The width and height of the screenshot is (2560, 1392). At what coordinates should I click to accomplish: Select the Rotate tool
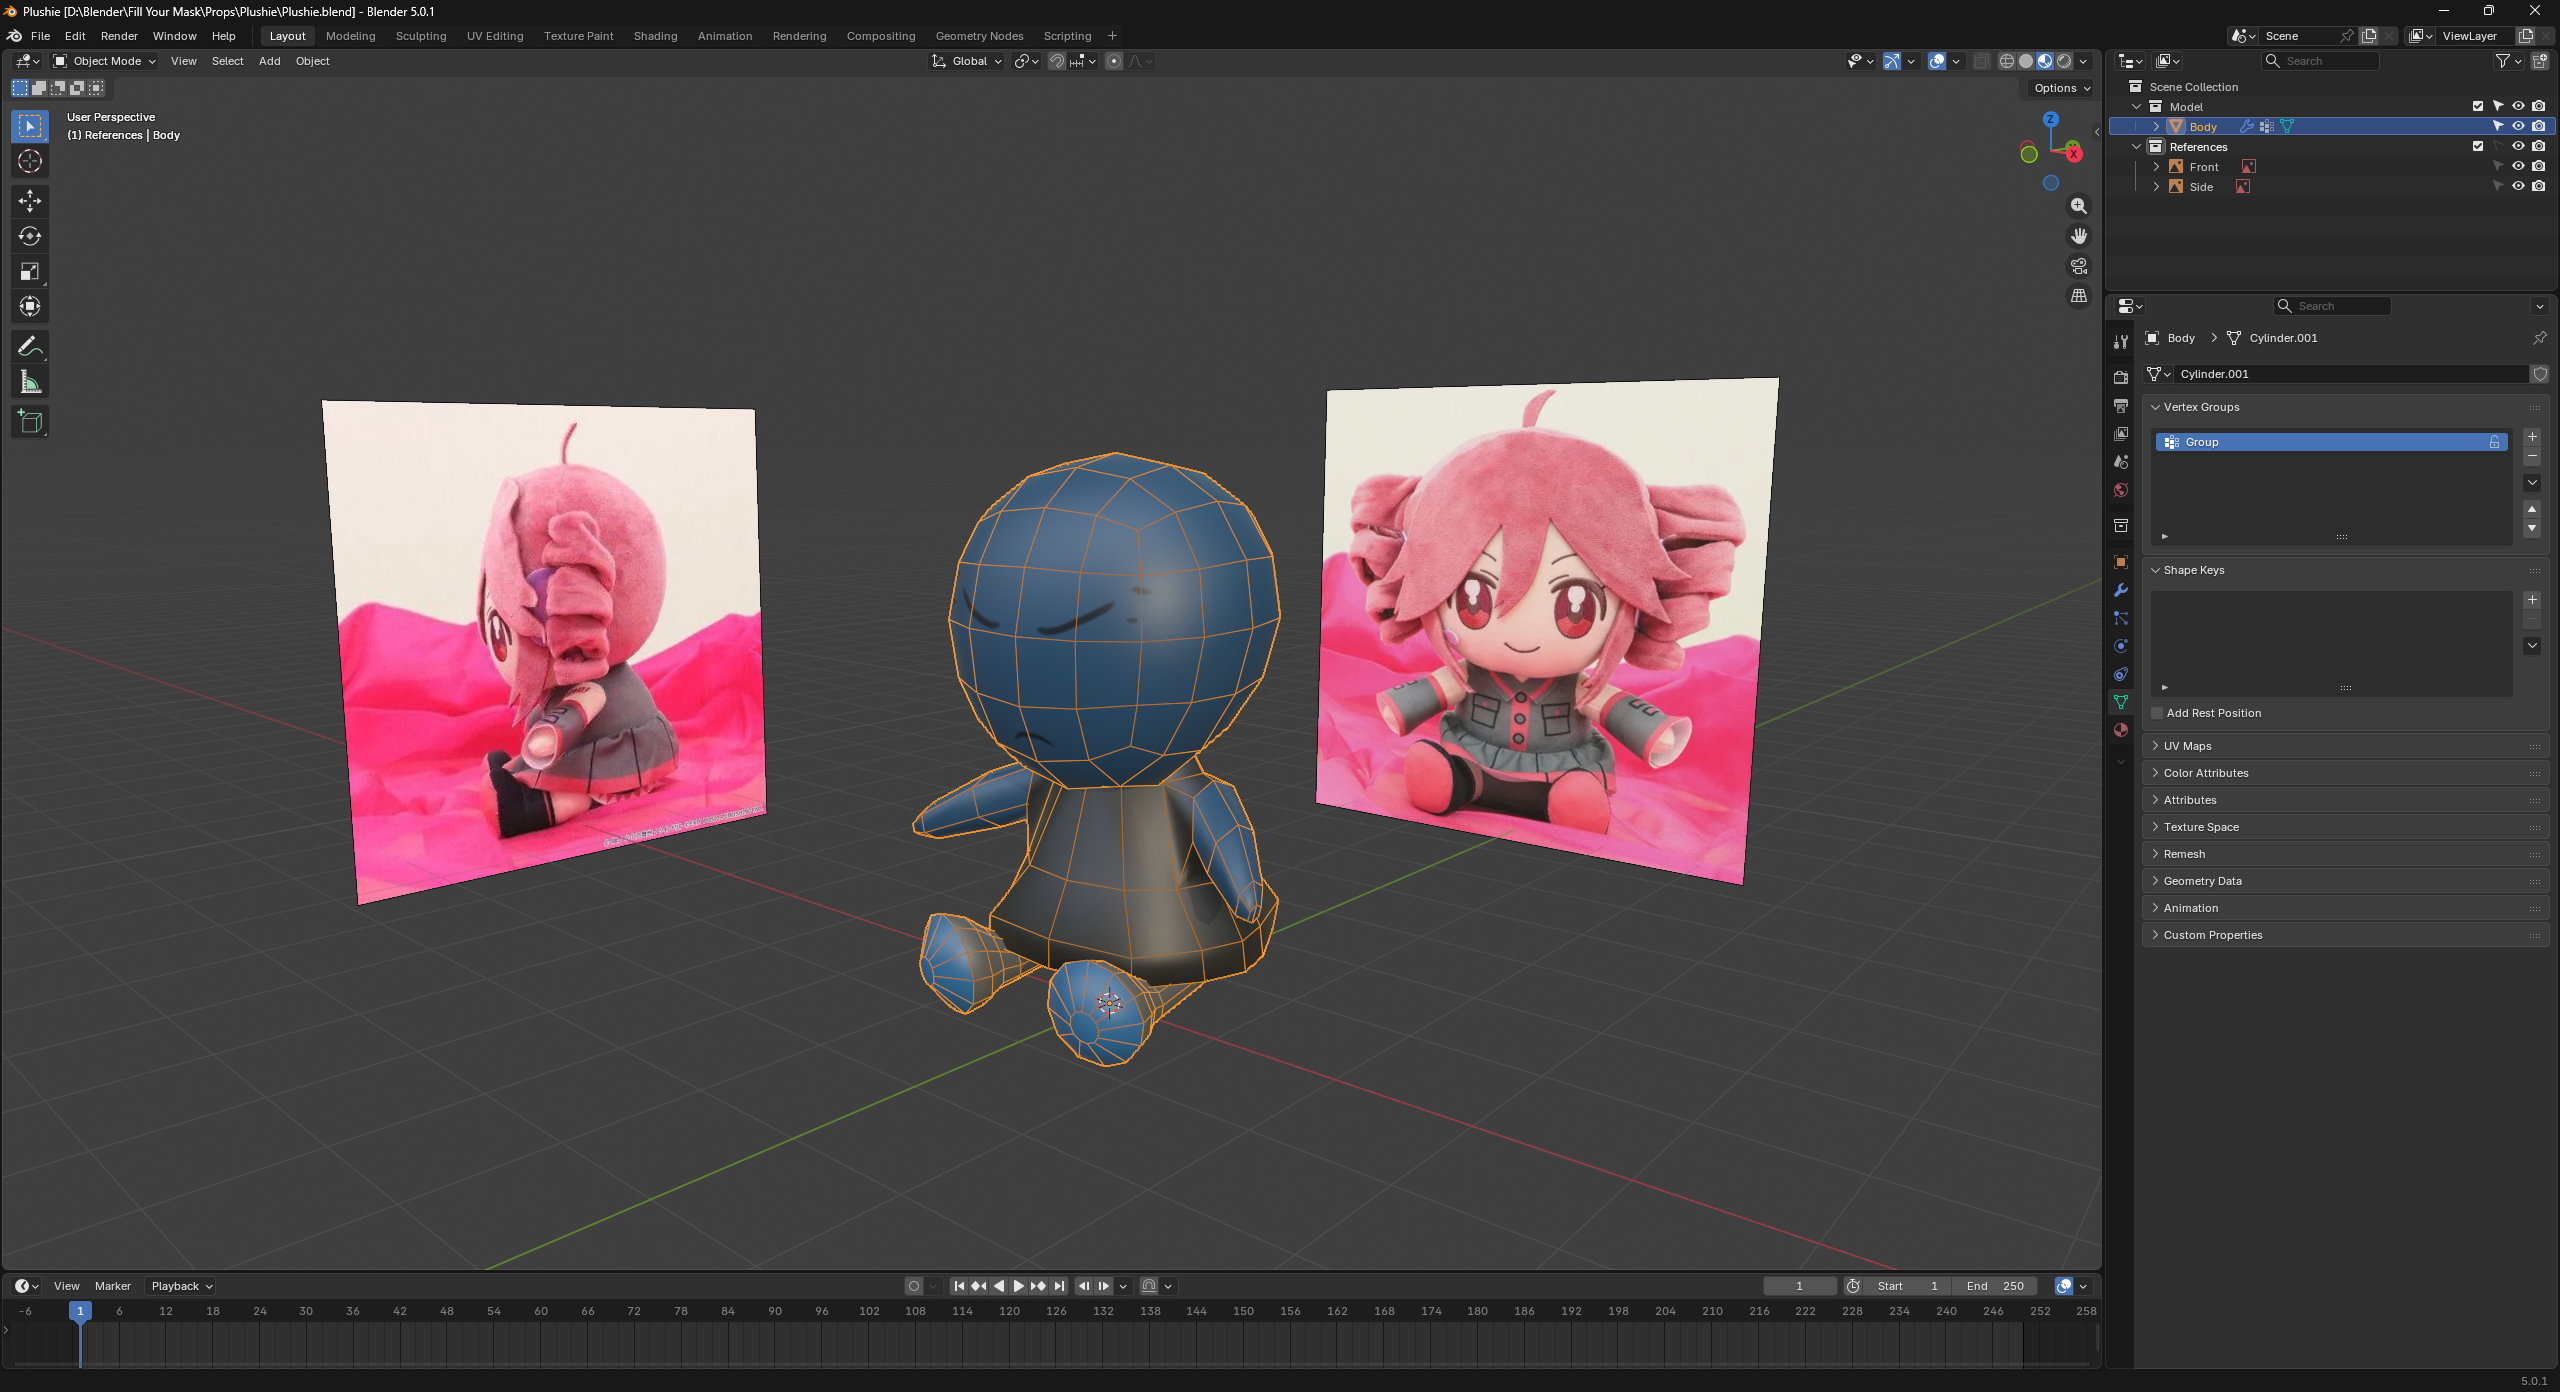coord(30,236)
